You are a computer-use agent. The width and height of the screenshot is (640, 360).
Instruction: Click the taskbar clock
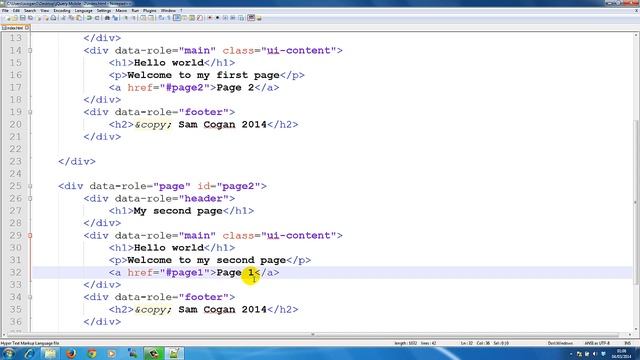(622, 353)
